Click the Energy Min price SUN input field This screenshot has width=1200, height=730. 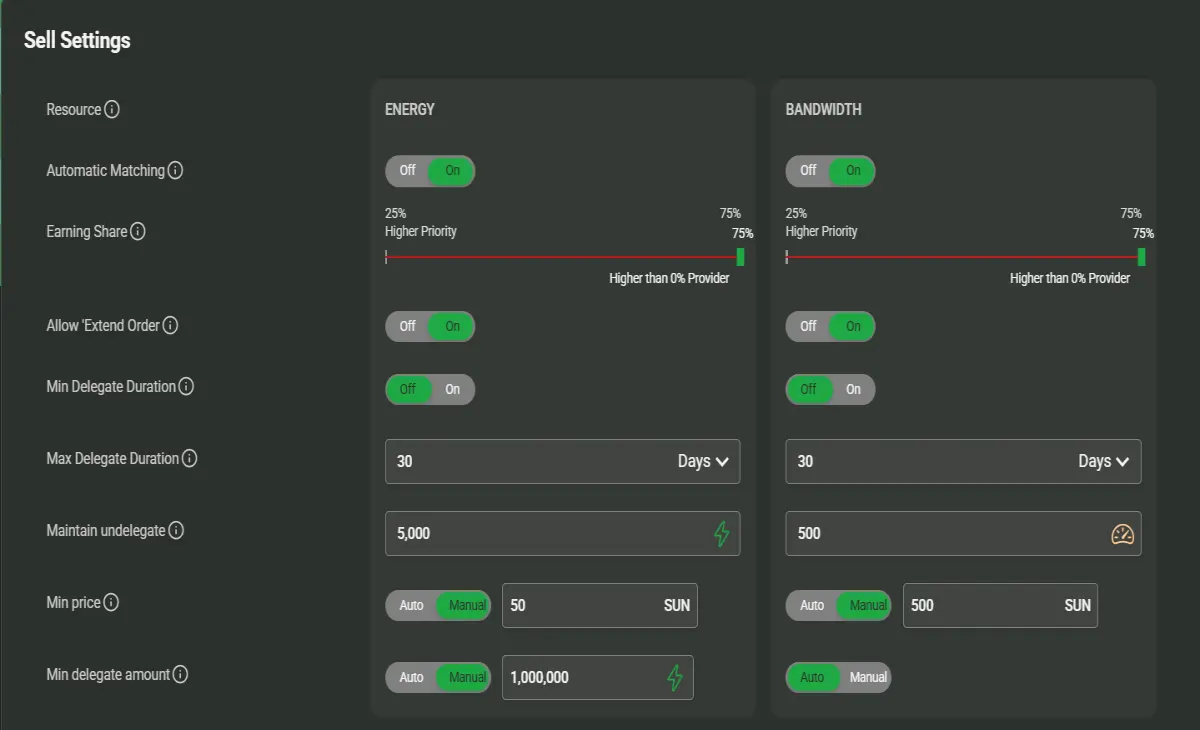pos(600,605)
